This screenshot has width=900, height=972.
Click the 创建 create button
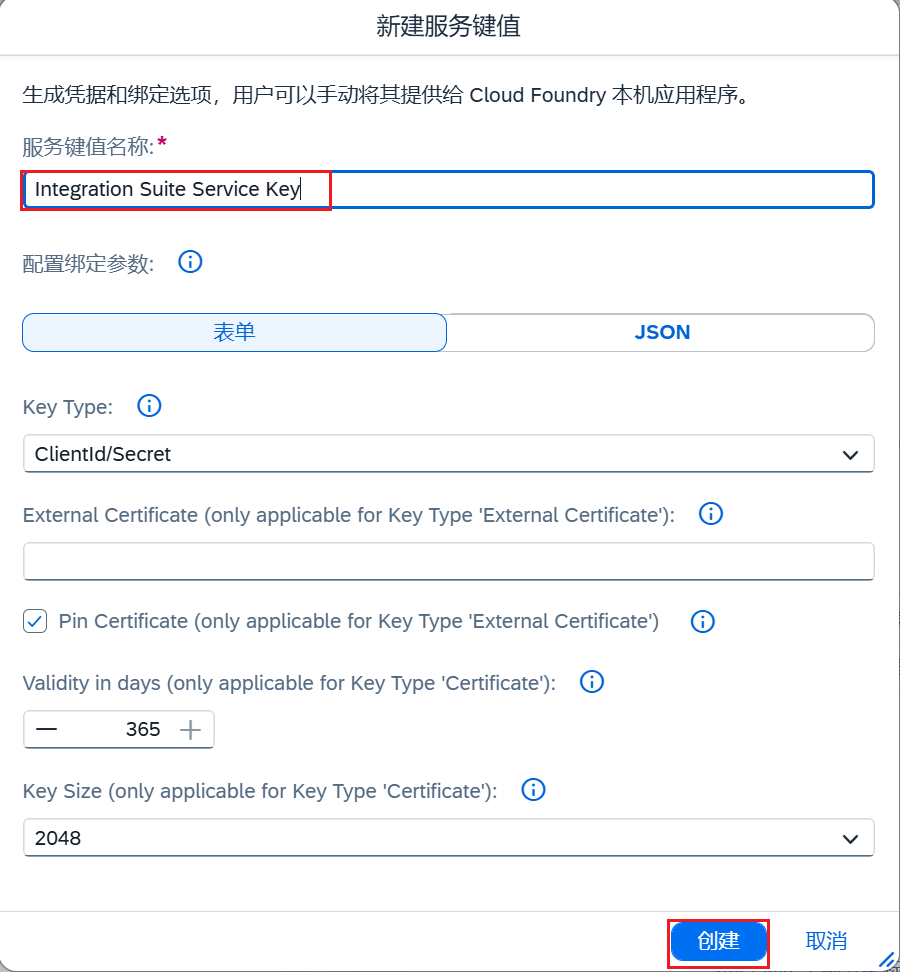(x=718, y=941)
